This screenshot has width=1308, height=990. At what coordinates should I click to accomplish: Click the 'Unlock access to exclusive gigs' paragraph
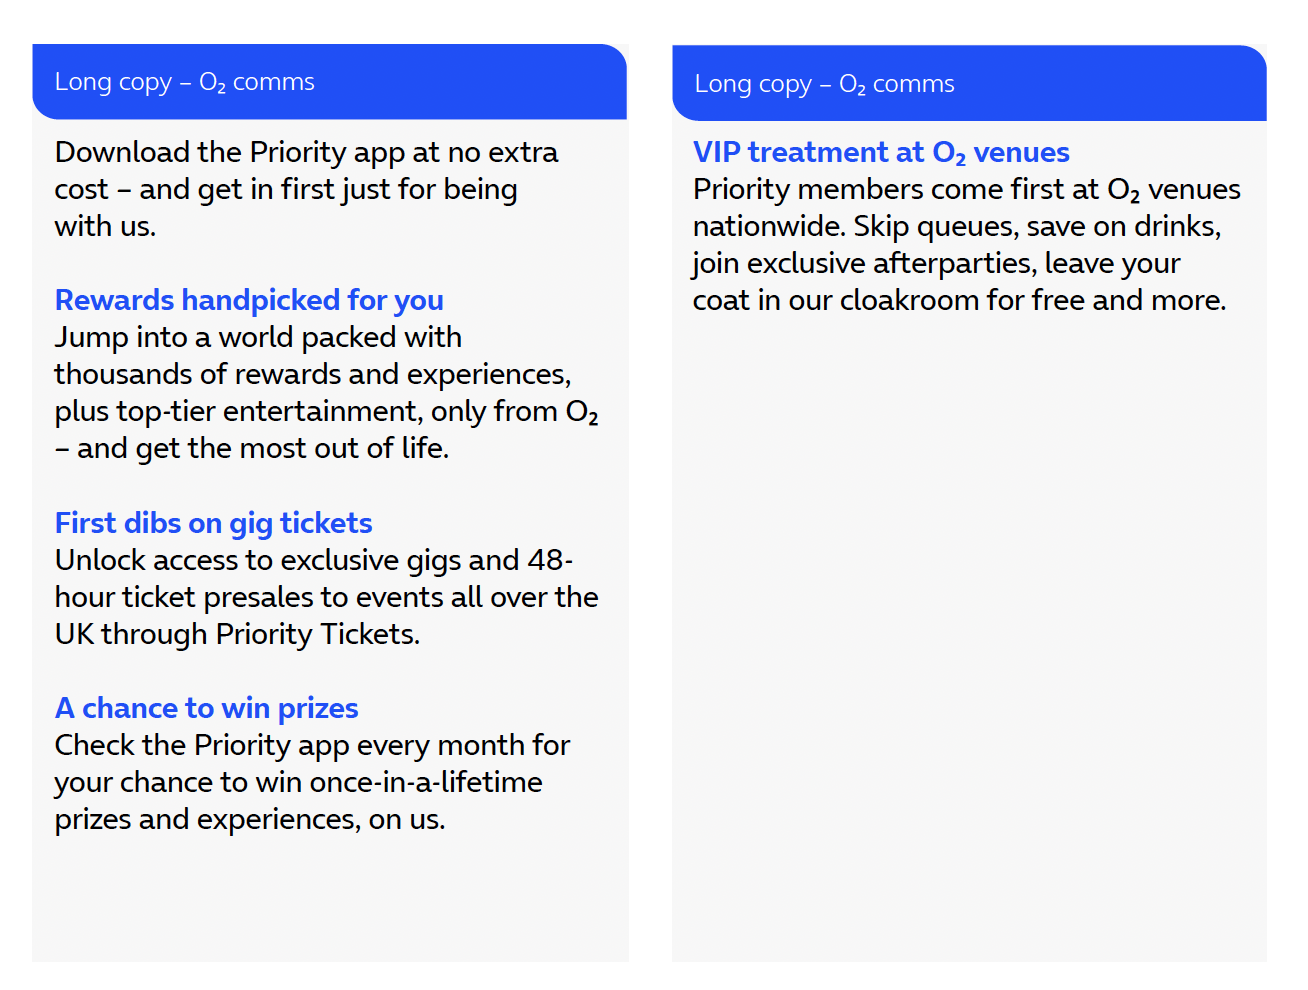[x=326, y=597]
